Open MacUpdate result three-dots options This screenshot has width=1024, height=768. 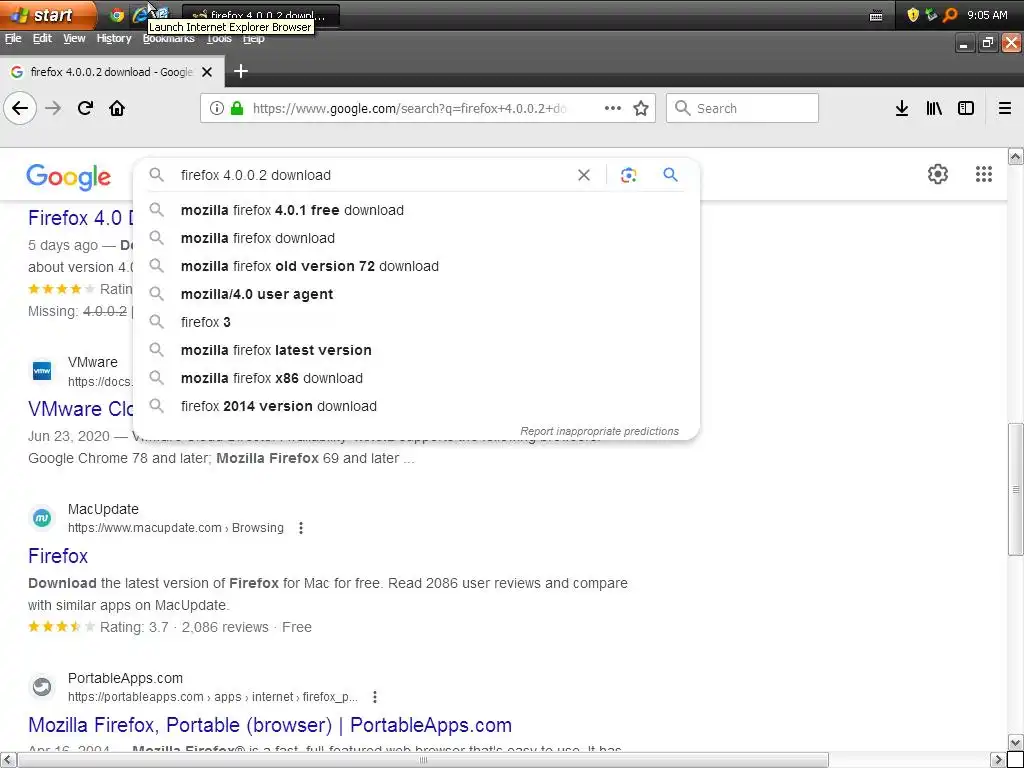coord(300,528)
